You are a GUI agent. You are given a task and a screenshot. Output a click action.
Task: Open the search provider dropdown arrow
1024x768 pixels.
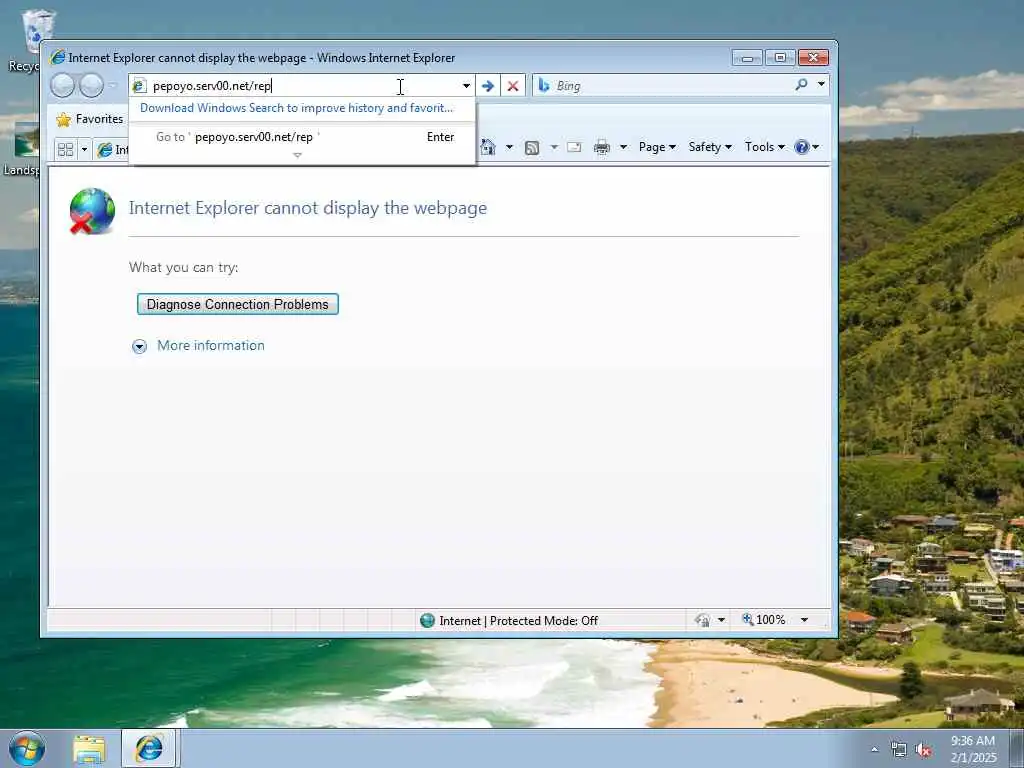[x=821, y=84]
